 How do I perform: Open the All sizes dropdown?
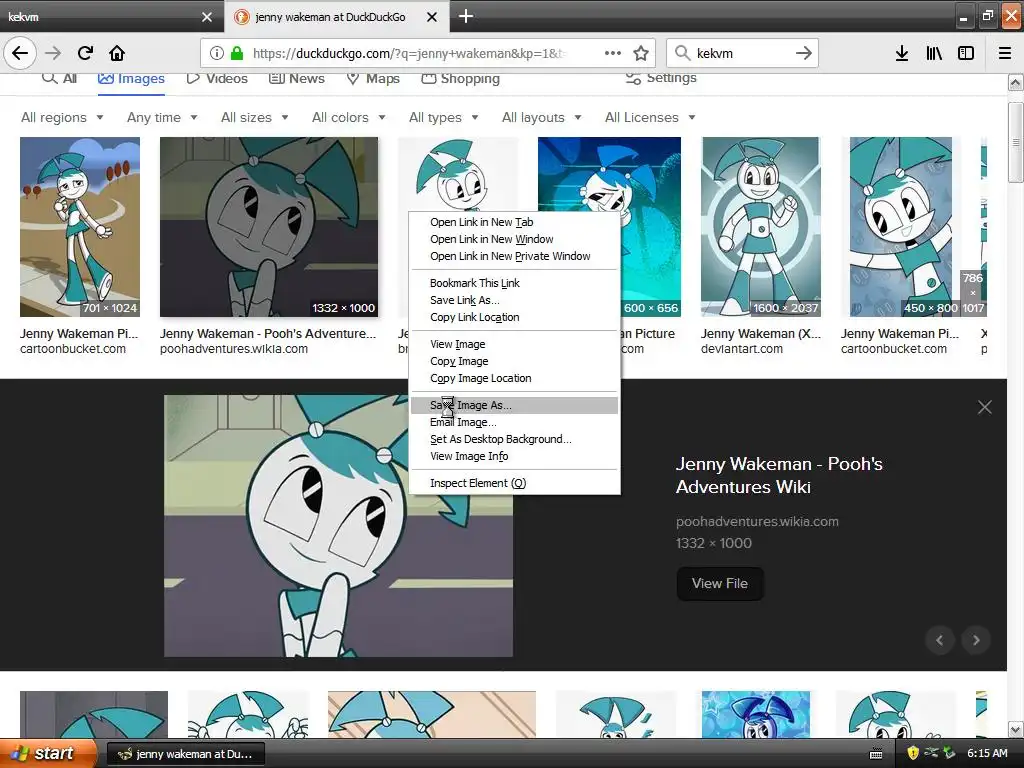tap(255, 118)
